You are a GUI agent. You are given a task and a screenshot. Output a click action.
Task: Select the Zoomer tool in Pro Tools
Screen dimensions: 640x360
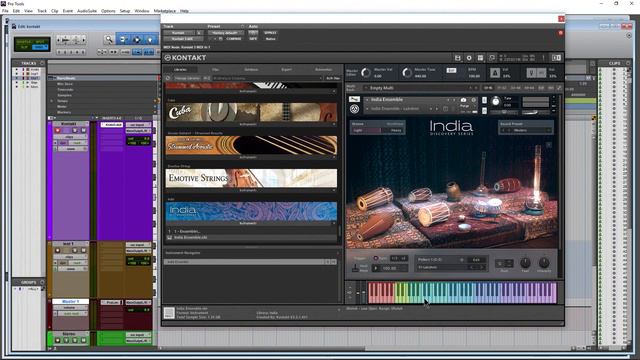point(109,39)
